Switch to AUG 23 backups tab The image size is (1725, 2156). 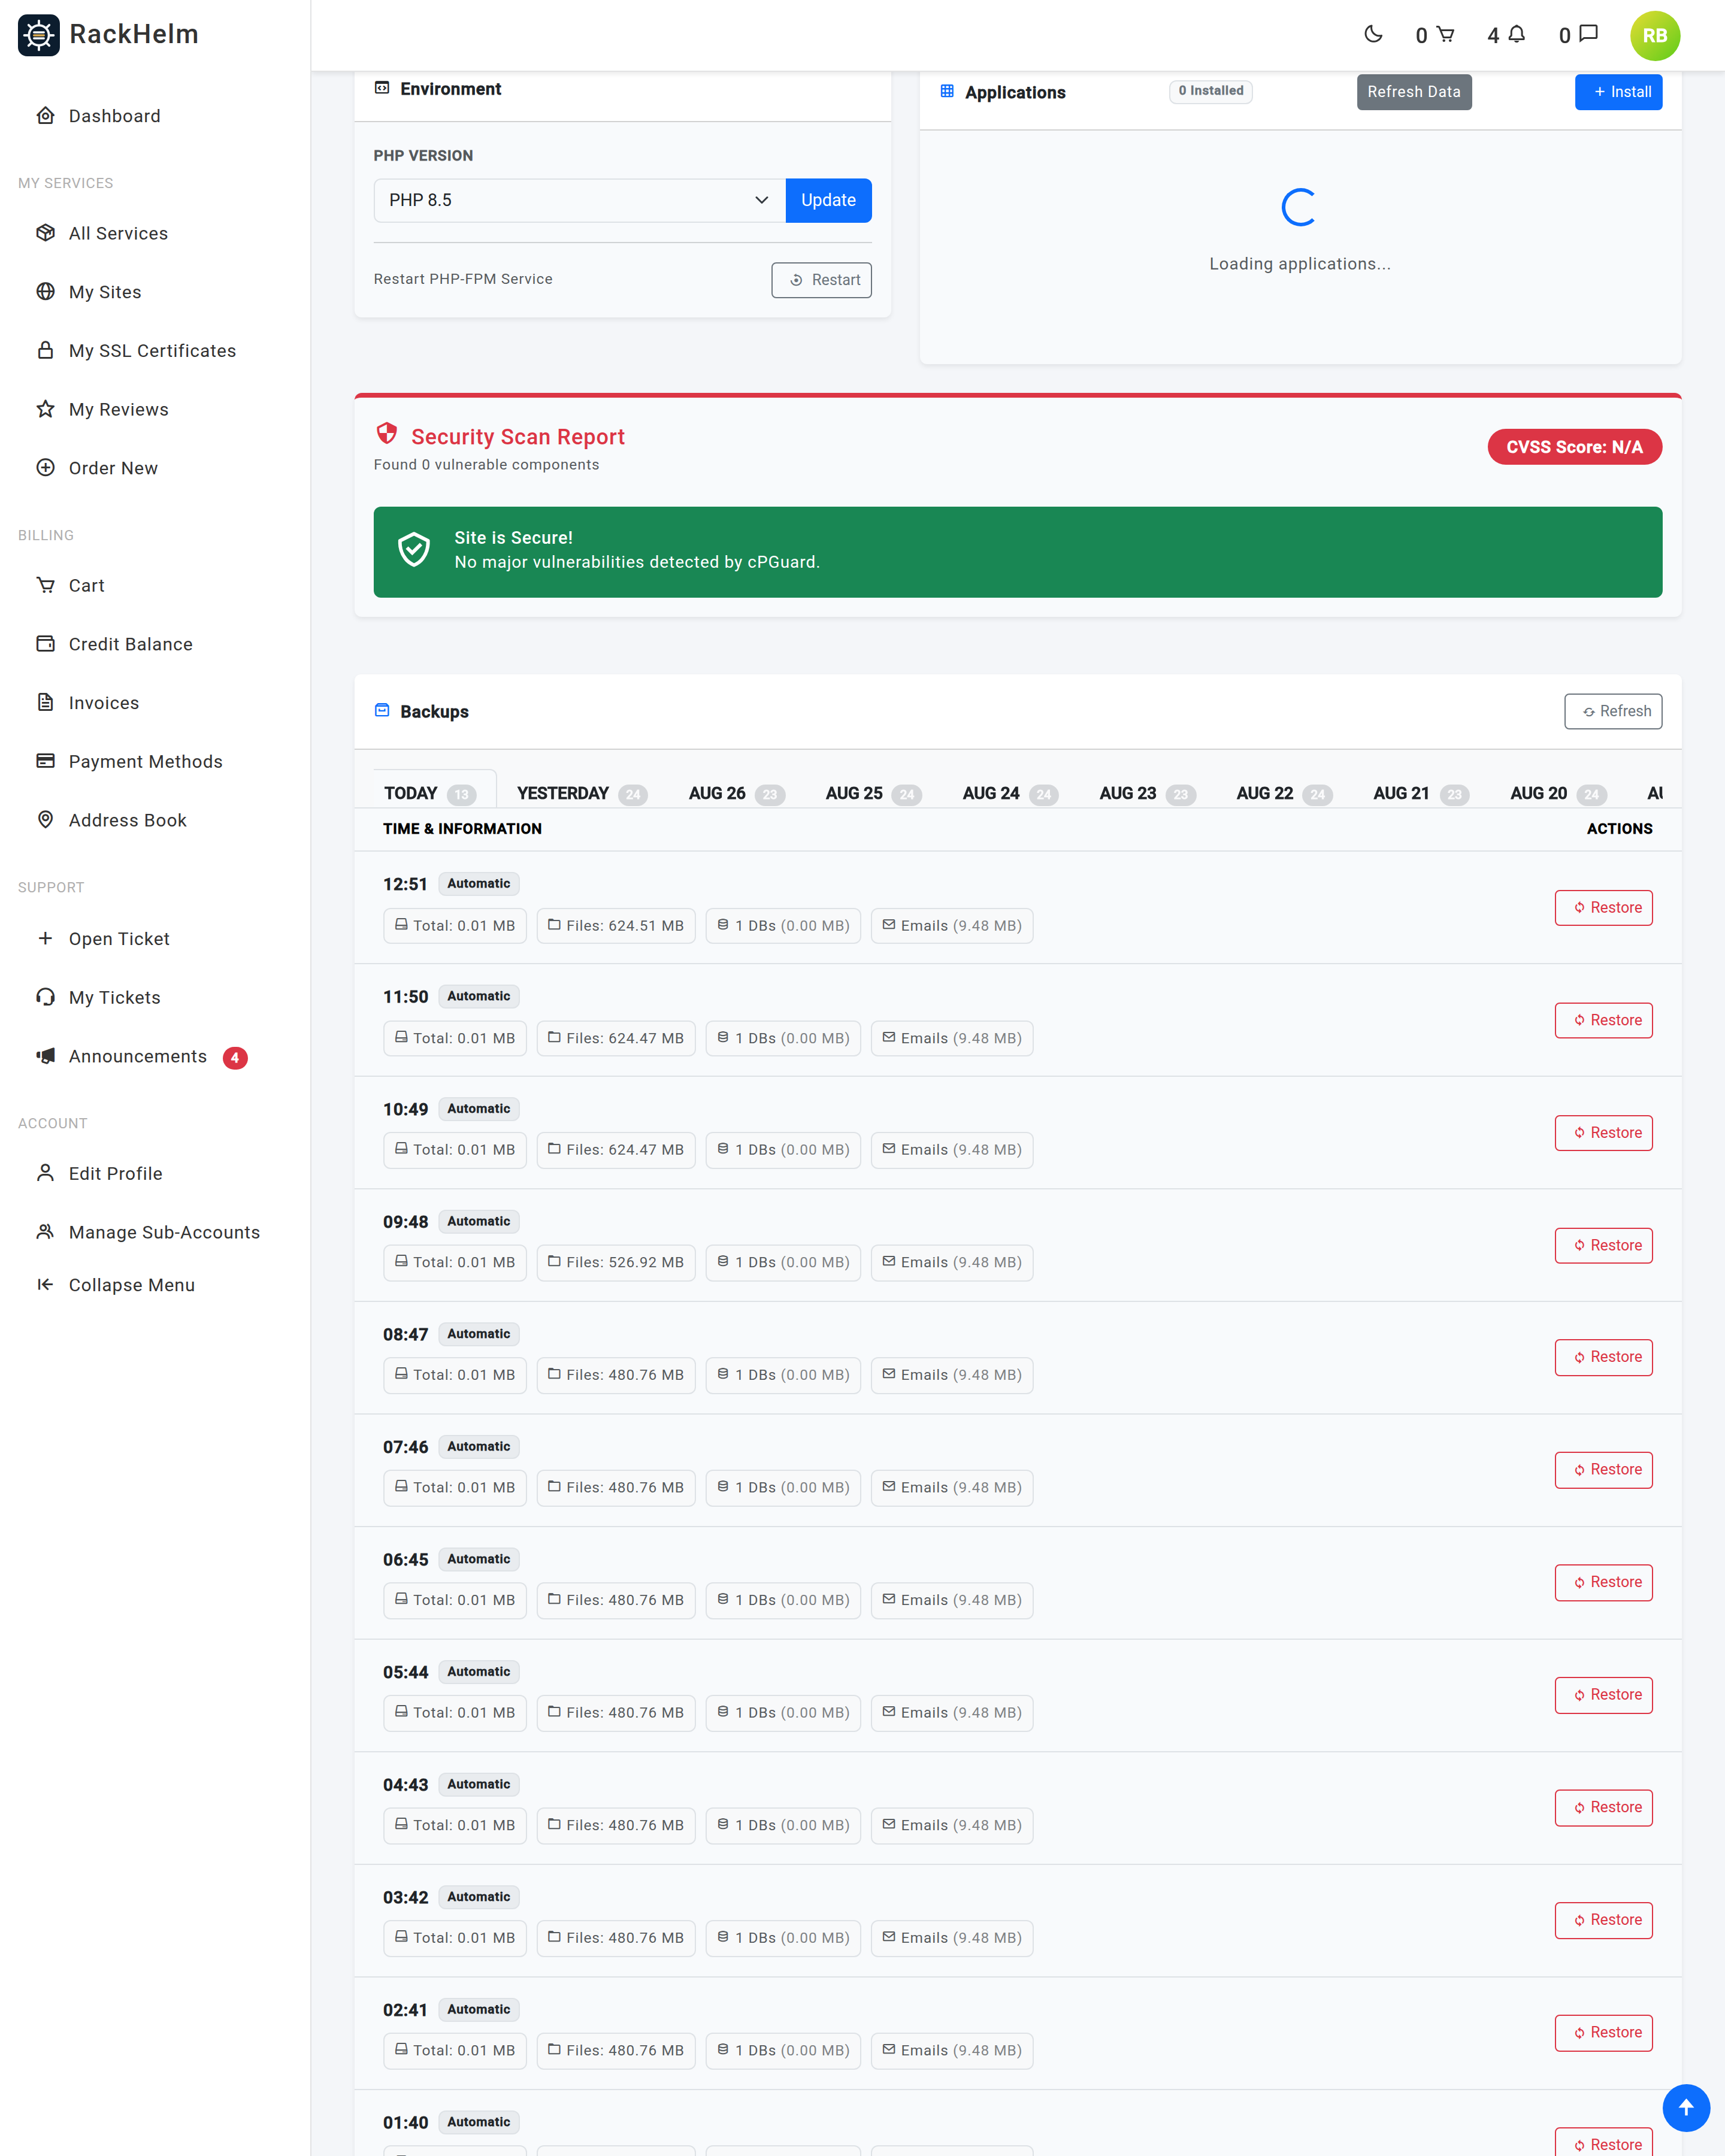[x=1147, y=793]
